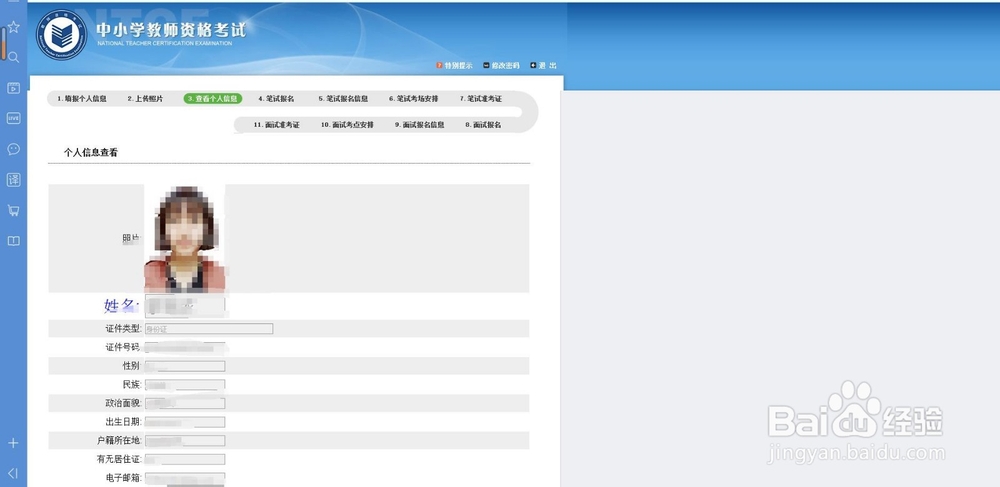Screen dimensions: 1000x487
Task: Collapse the sidebar with arrow icon
Action: [13, 472]
